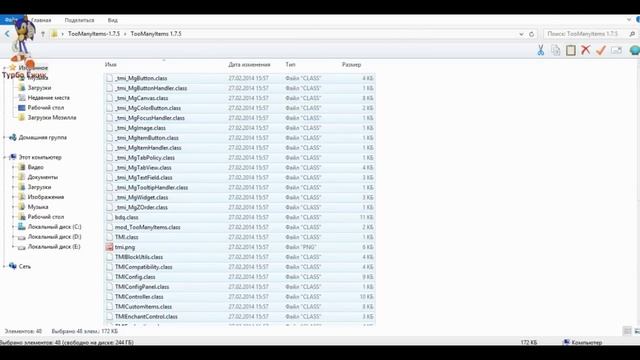Click the Локальный диск (E:) drive icon
Screen dimensions: 640x360
[x=22, y=247]
